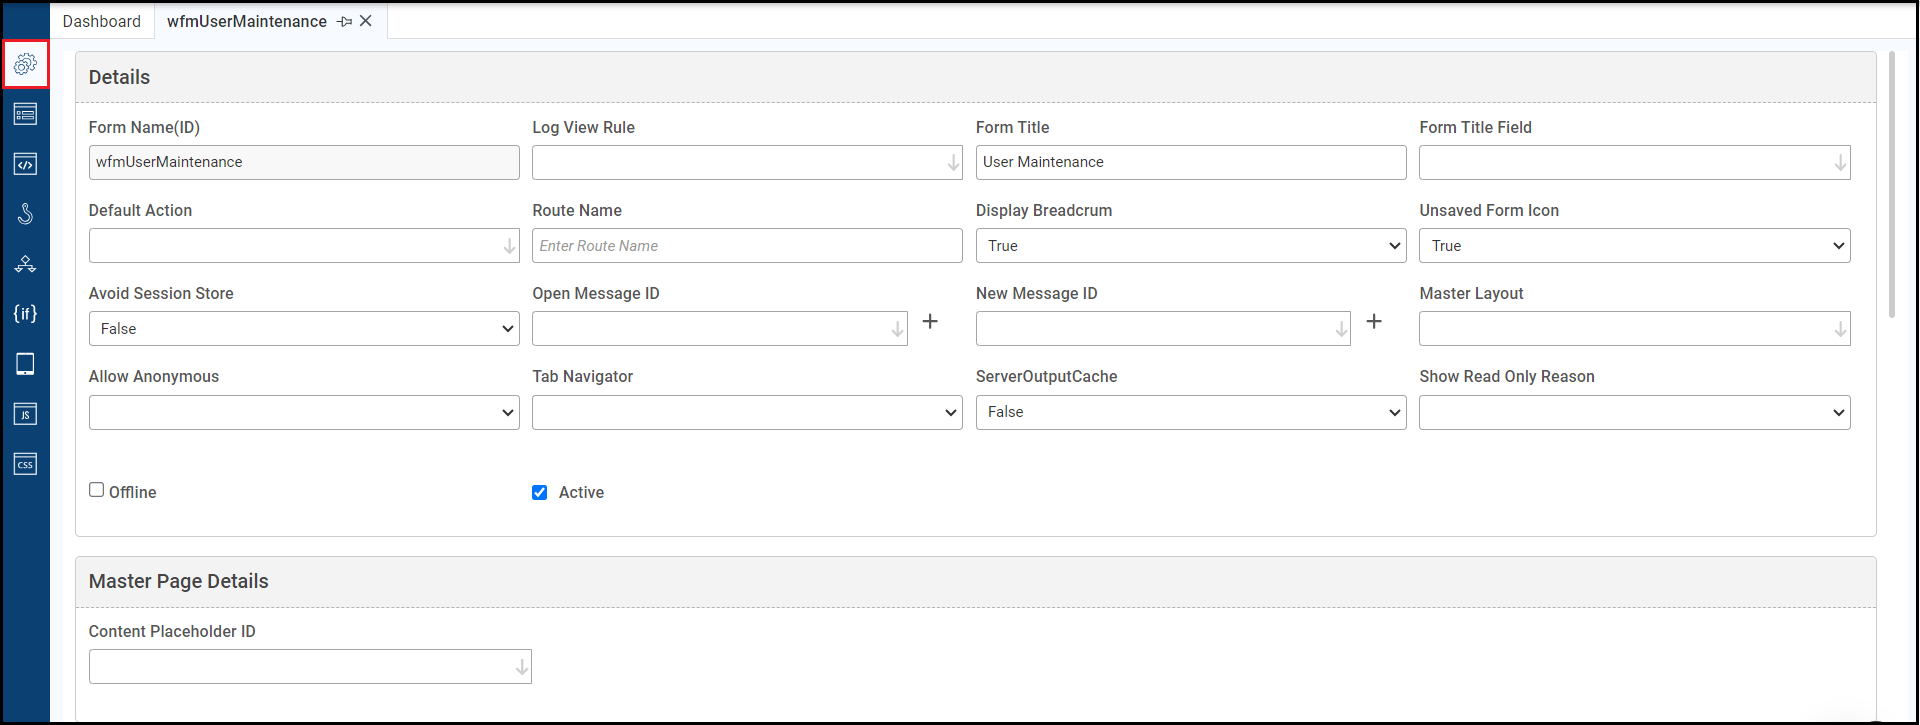Viewport: 1920px width, 725px height.
Task: Open the Unsaved Form Icon dropdown
Action: (x=1634, y=246)
